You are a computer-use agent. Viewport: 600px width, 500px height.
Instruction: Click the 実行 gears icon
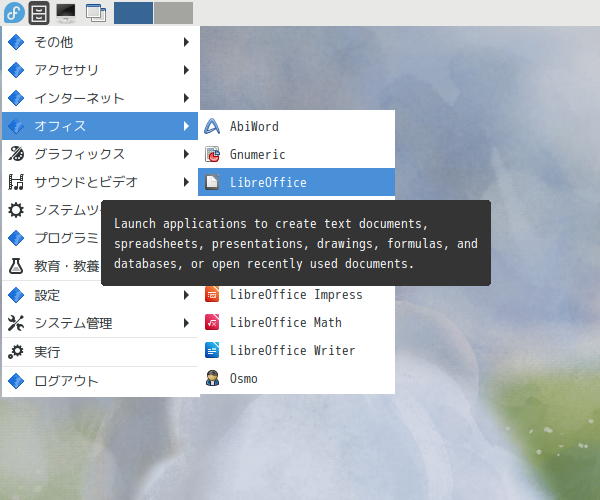[x=16, y=352]
